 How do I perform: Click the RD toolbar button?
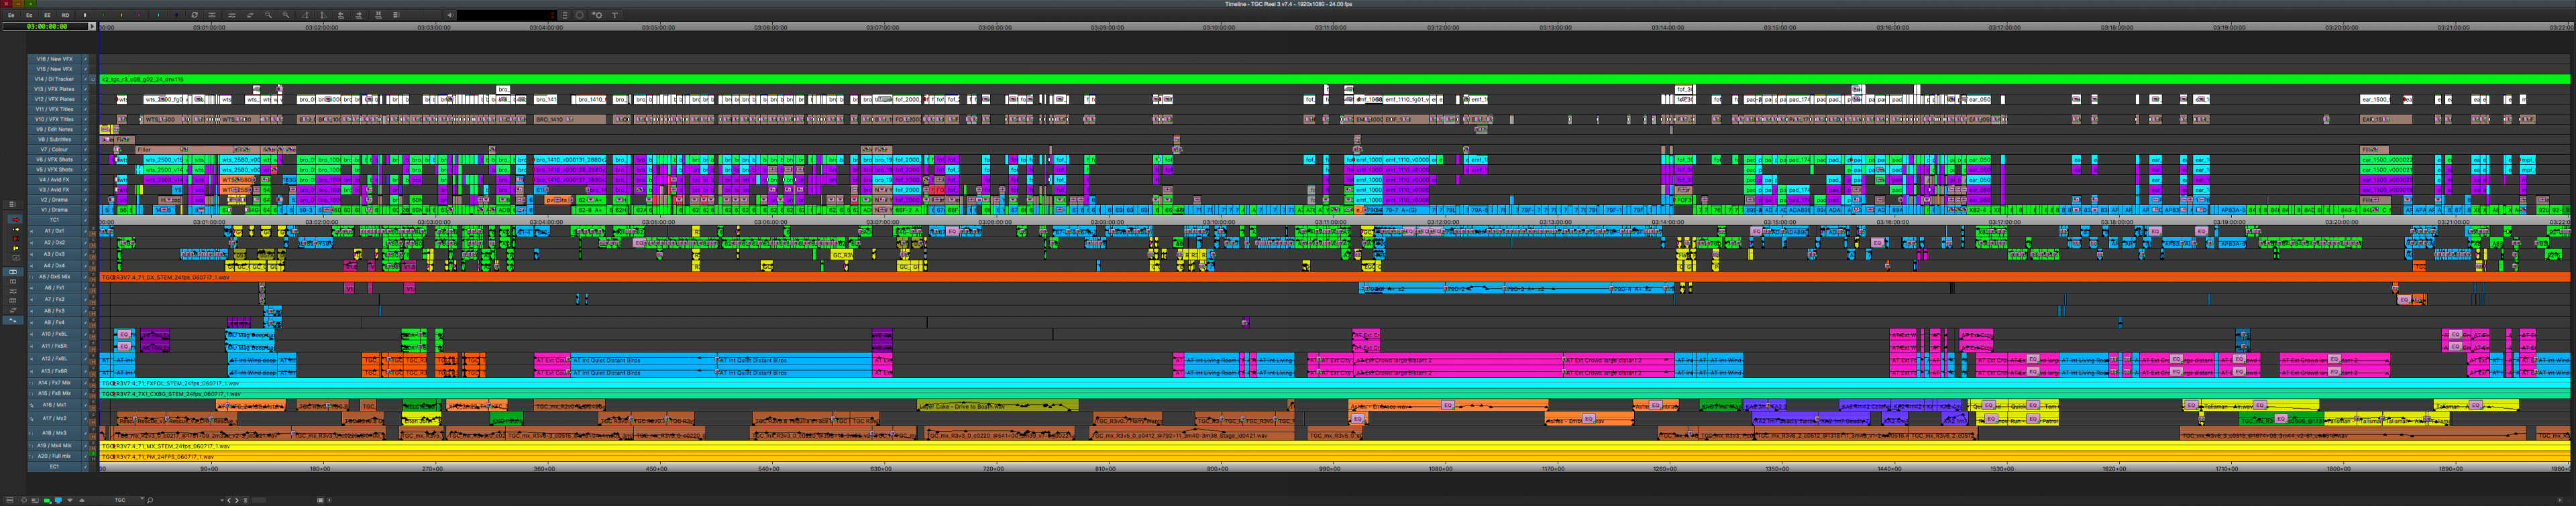coord(65,16)
